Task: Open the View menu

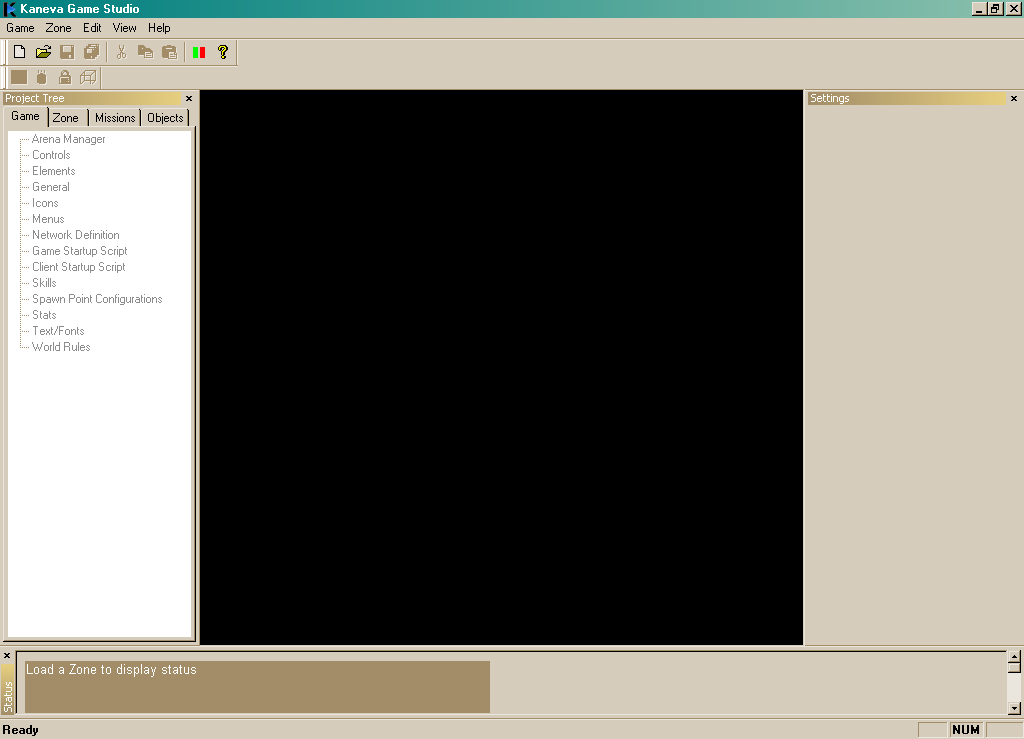Action: point(124,28)
